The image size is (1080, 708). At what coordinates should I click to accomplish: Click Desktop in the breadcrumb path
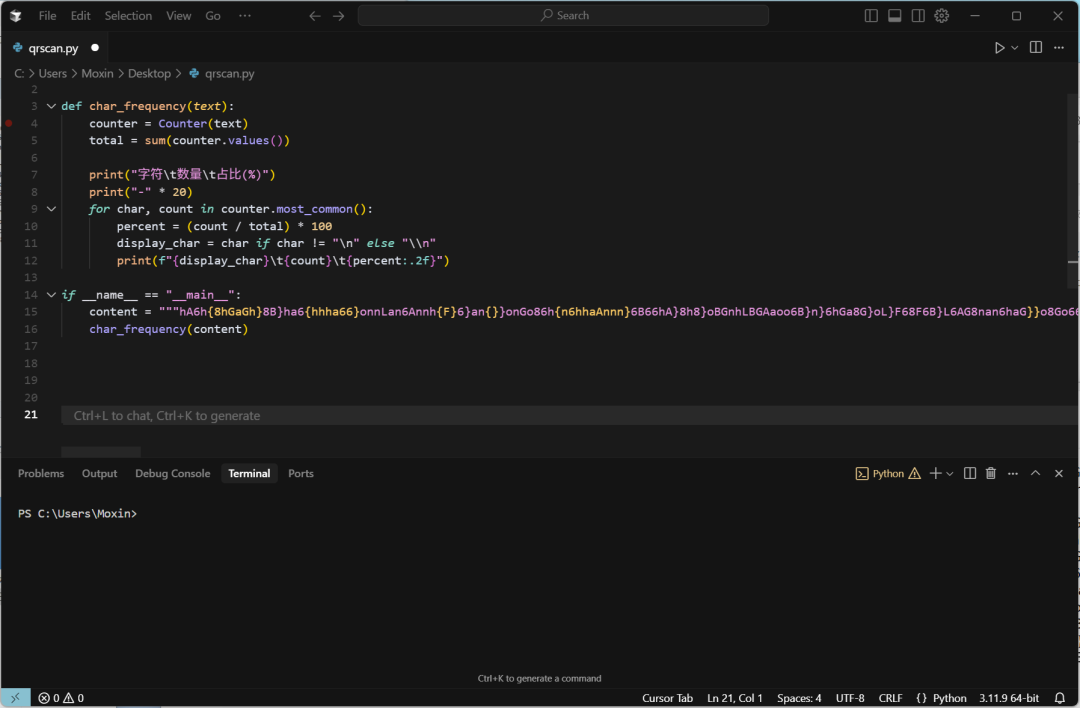coord(149,74)
